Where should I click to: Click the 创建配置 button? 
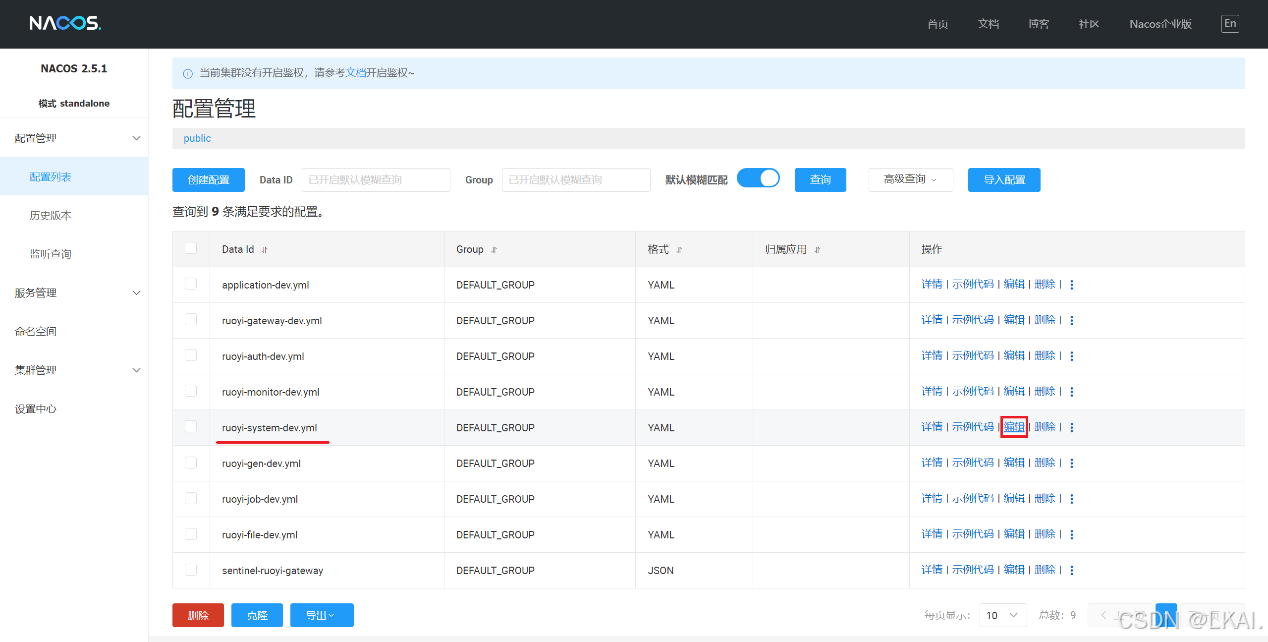(208, 180)
